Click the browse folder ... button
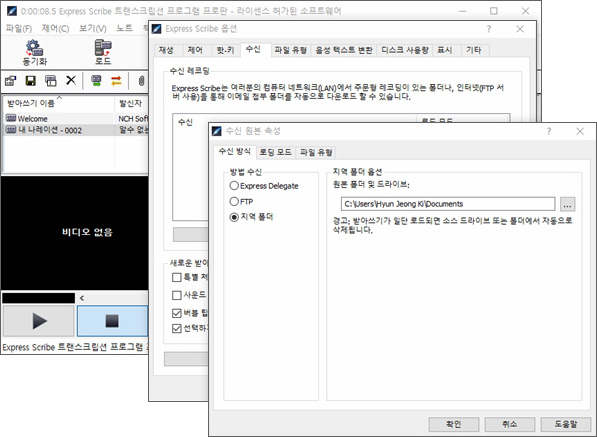 point(567,204)
